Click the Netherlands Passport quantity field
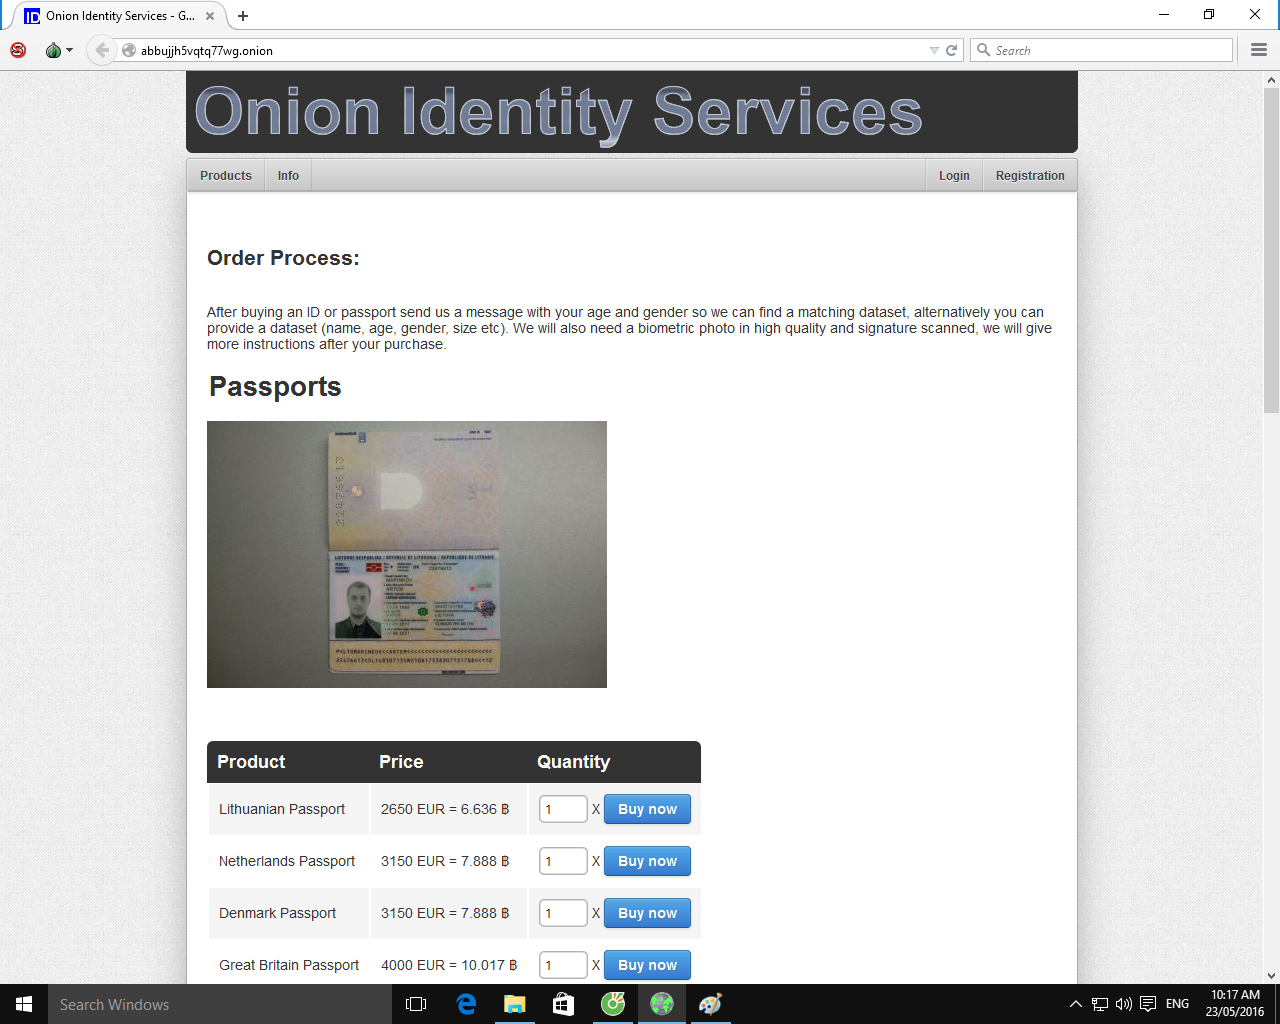 point(563,861)
